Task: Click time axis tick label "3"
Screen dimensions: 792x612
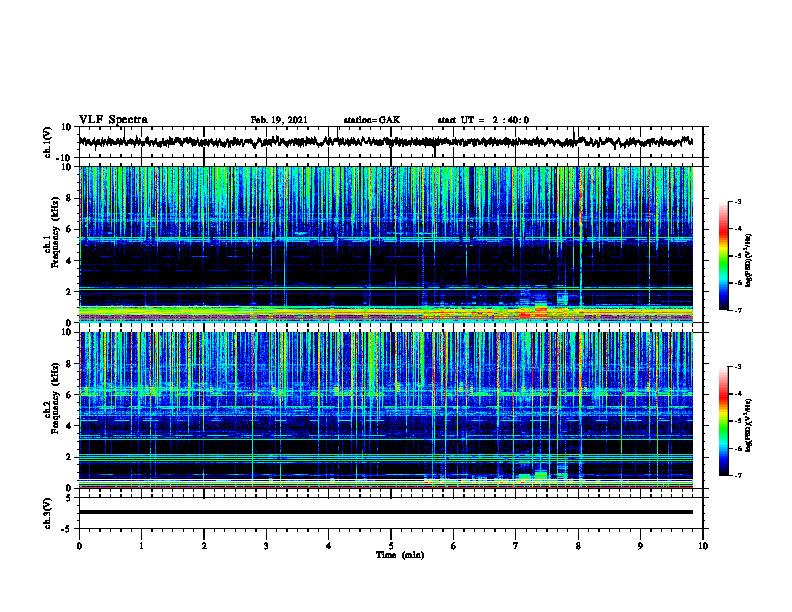Action: [266, 546]
